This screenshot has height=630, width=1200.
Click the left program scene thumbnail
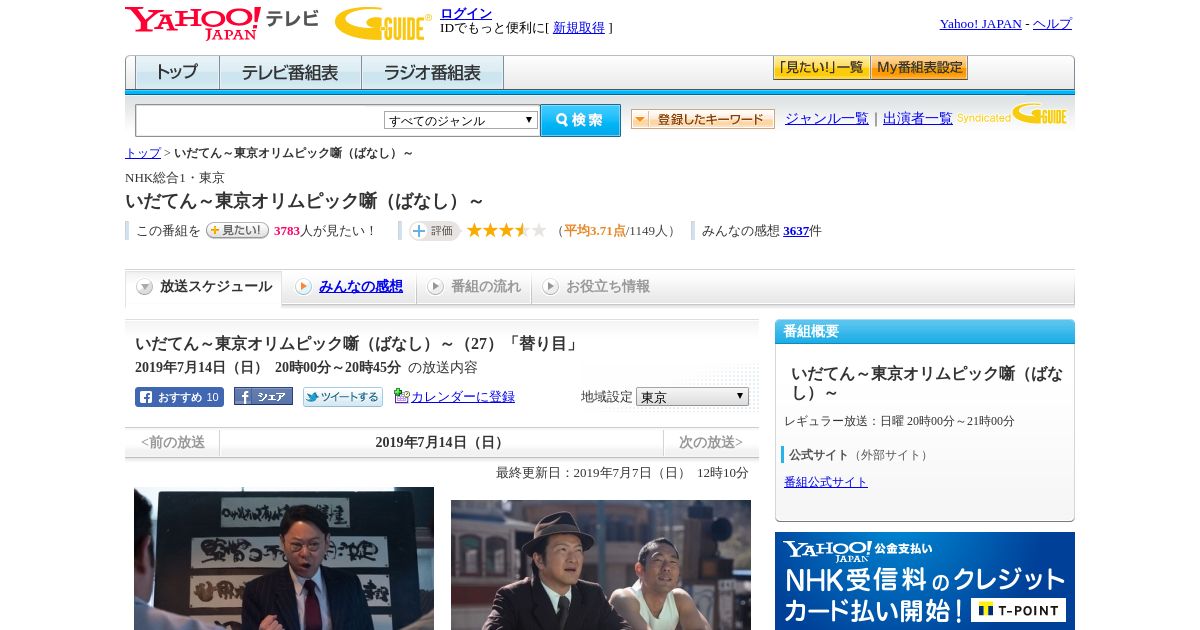point(284,558)
